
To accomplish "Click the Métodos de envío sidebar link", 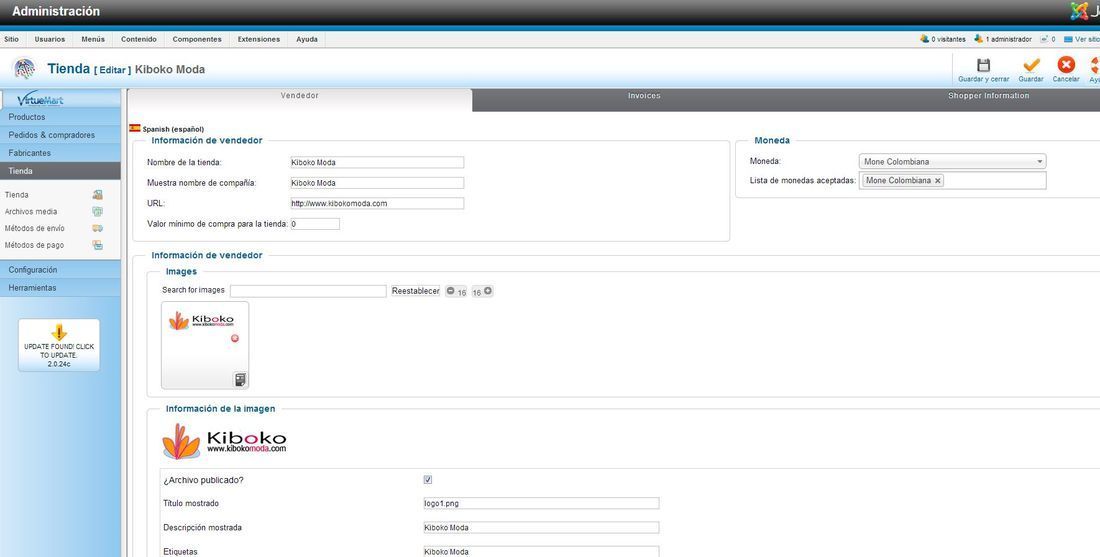I will pyautogui.click(x=34, y=229).
